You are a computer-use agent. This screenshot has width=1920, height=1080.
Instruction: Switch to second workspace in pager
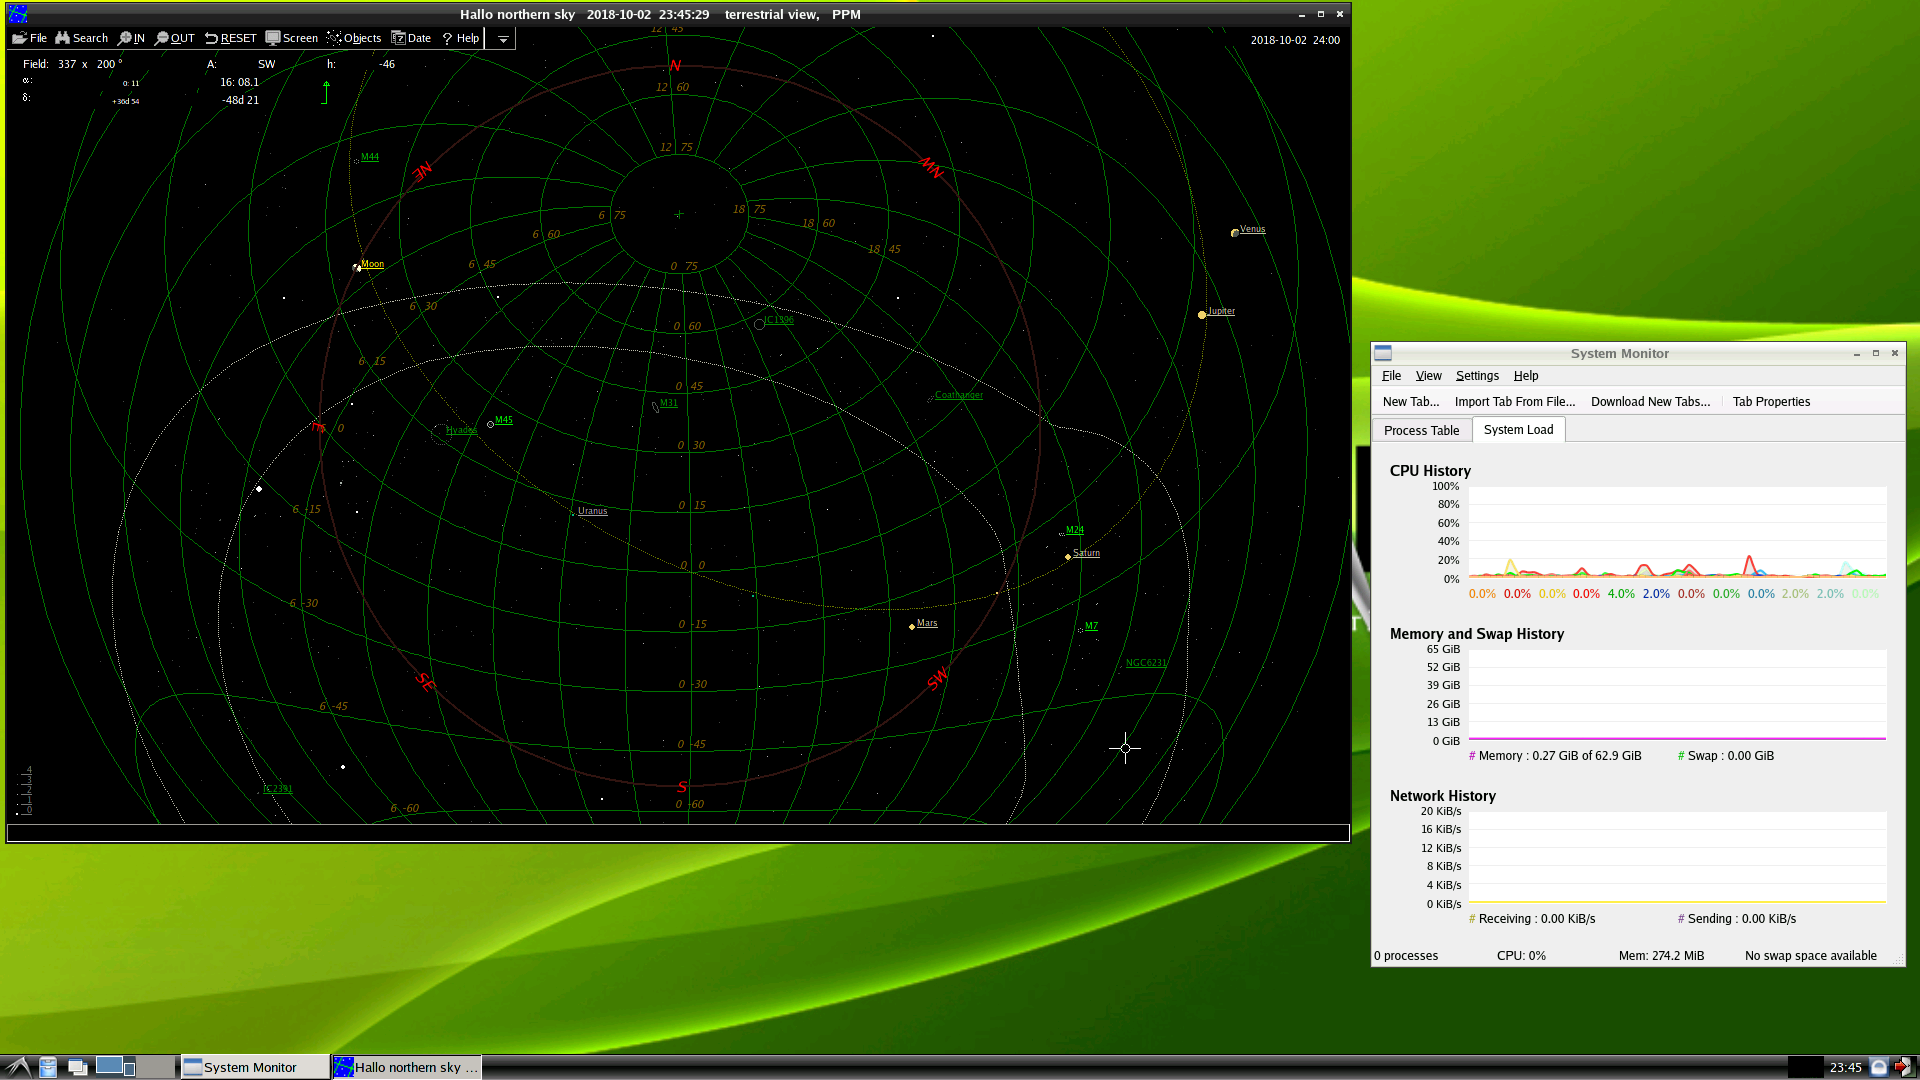[156, 1066]
